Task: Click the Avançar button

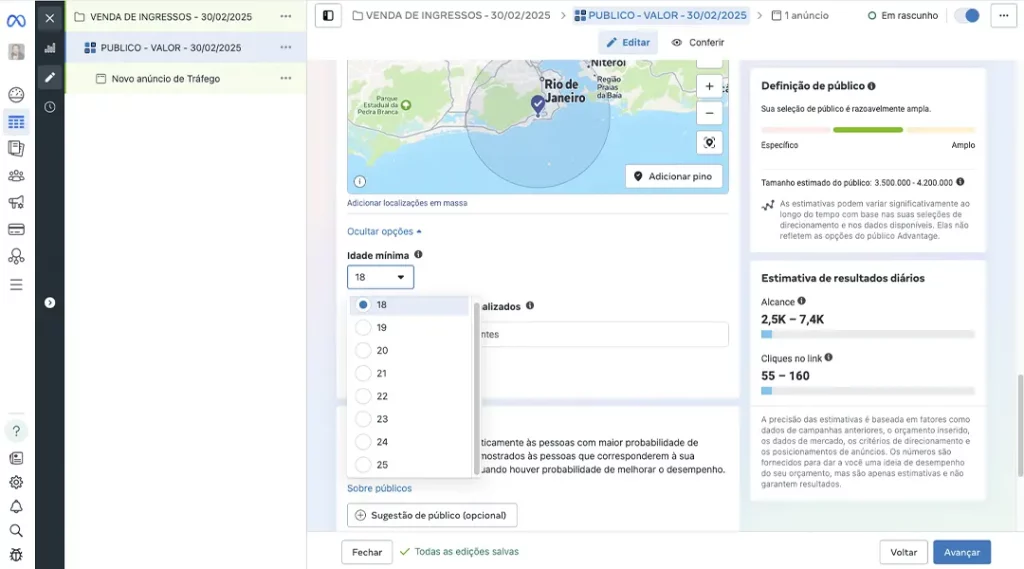Action: point(961,552)
